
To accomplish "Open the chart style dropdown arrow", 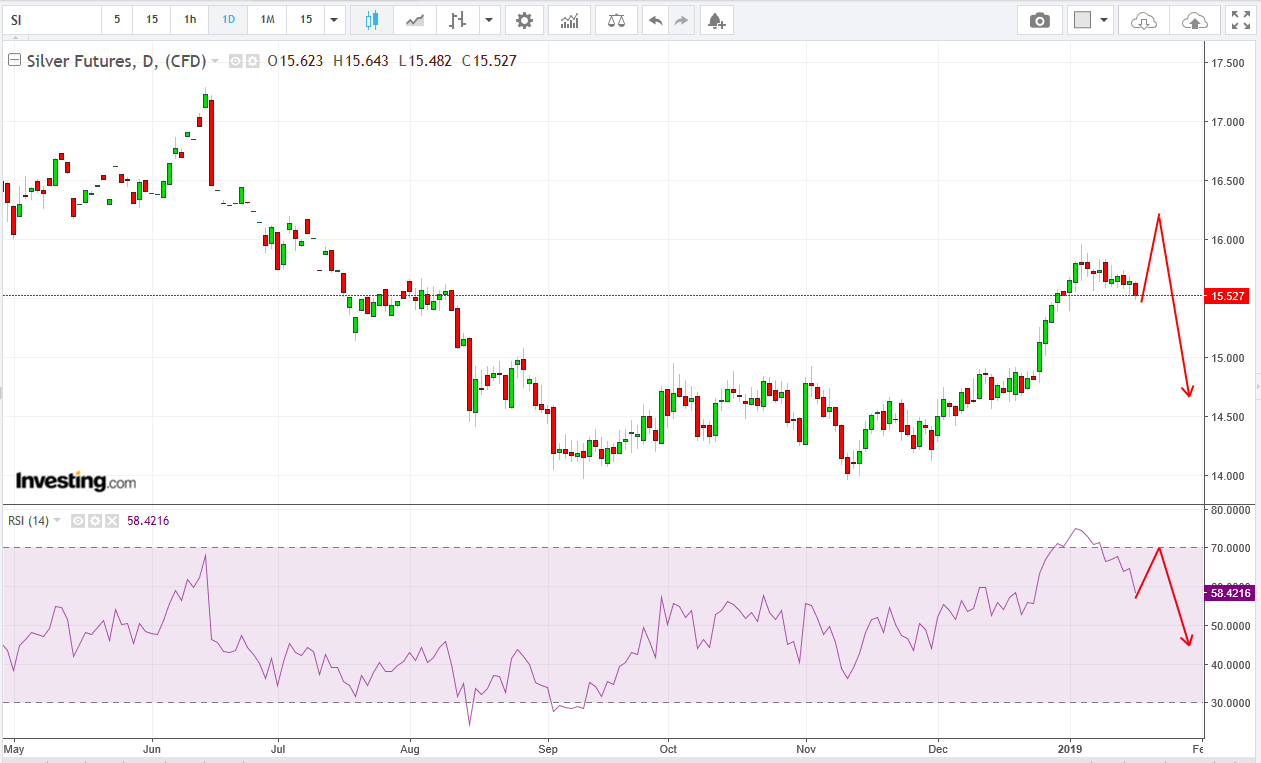I will pos(489,20).
